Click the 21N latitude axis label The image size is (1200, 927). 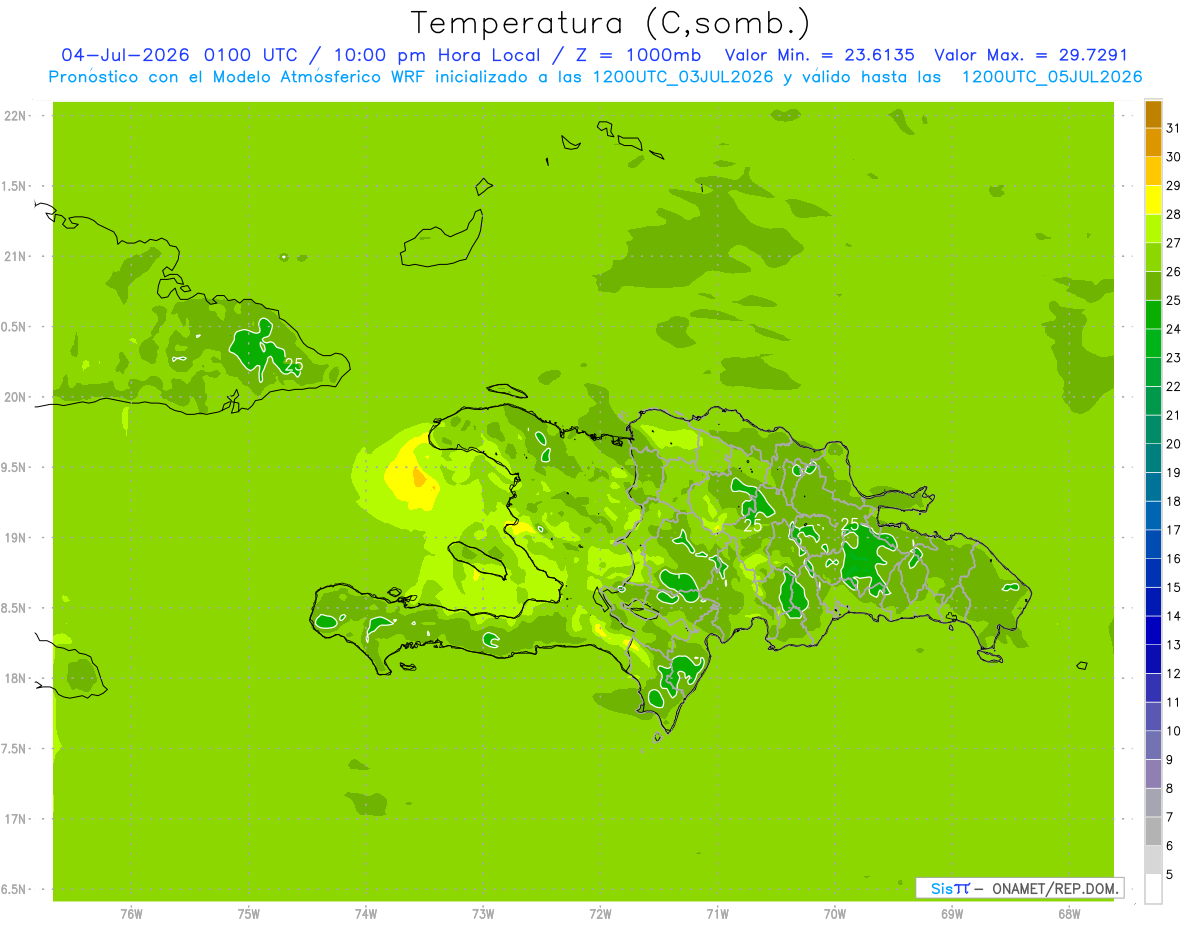point(15,257)
